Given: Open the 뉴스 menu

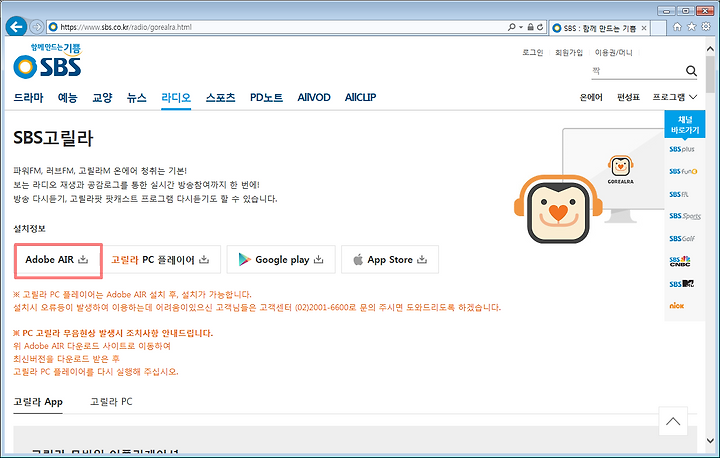Looking at the screenshot, I should [137, 97].
